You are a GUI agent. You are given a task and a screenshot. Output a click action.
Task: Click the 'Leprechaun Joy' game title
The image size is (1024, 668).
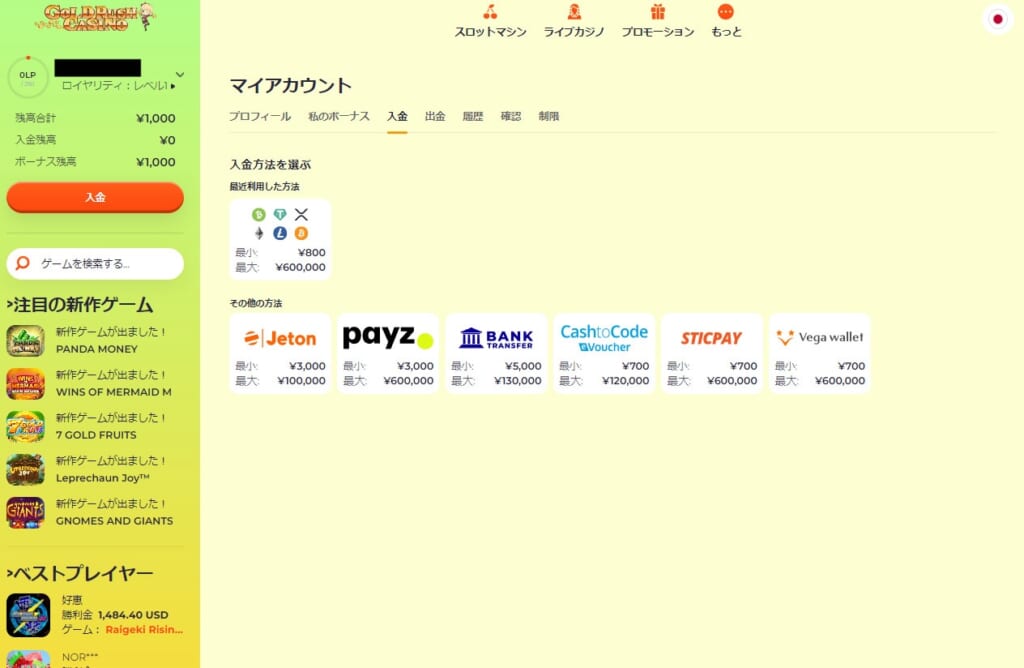(x=103, y=478)
